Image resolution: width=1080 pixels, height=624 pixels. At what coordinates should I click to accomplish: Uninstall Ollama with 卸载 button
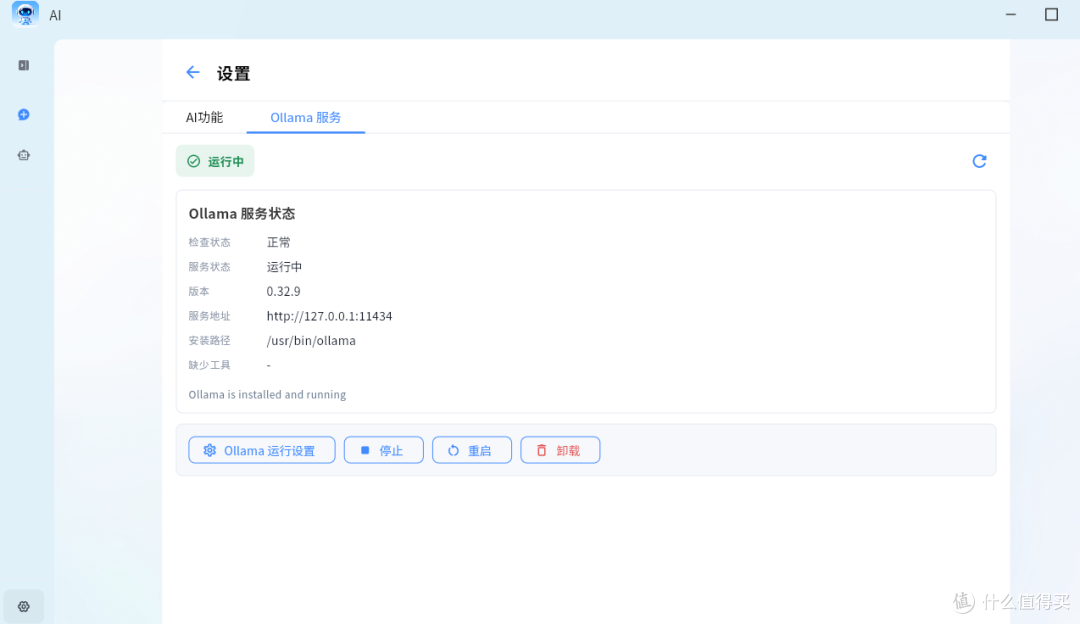pos(560,450)
